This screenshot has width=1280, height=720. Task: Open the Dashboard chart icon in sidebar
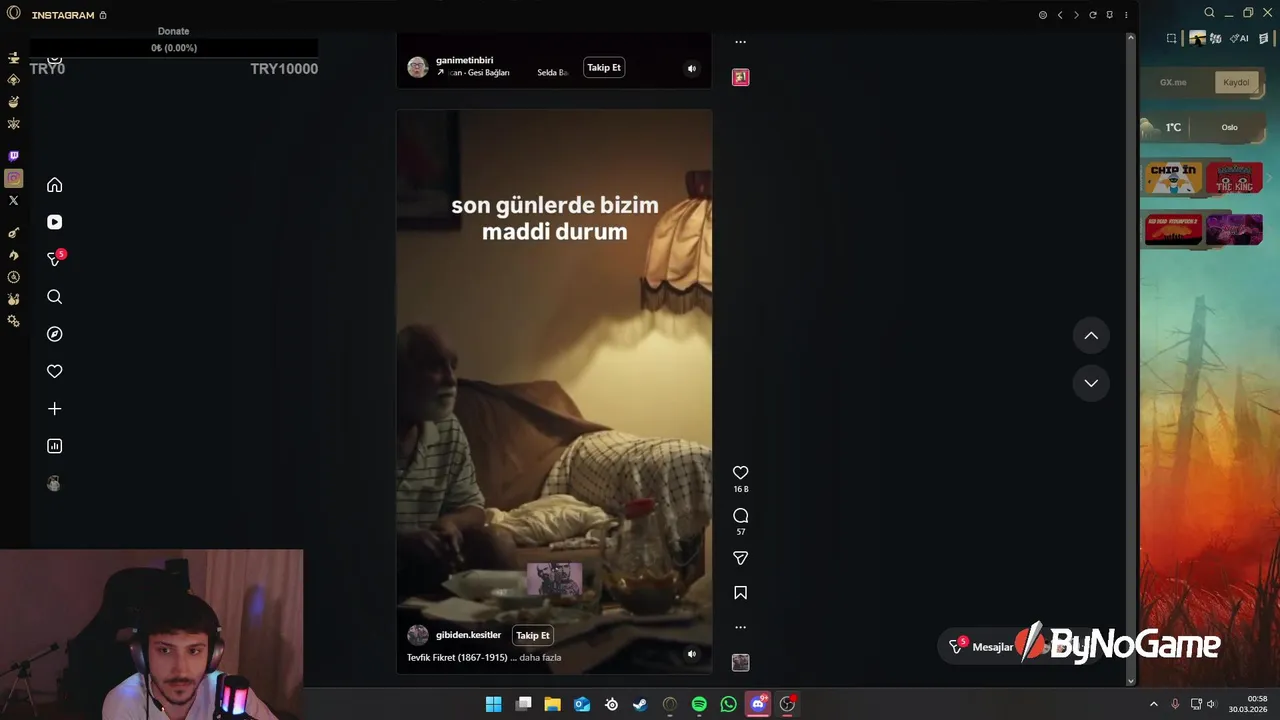click(55, 446)
